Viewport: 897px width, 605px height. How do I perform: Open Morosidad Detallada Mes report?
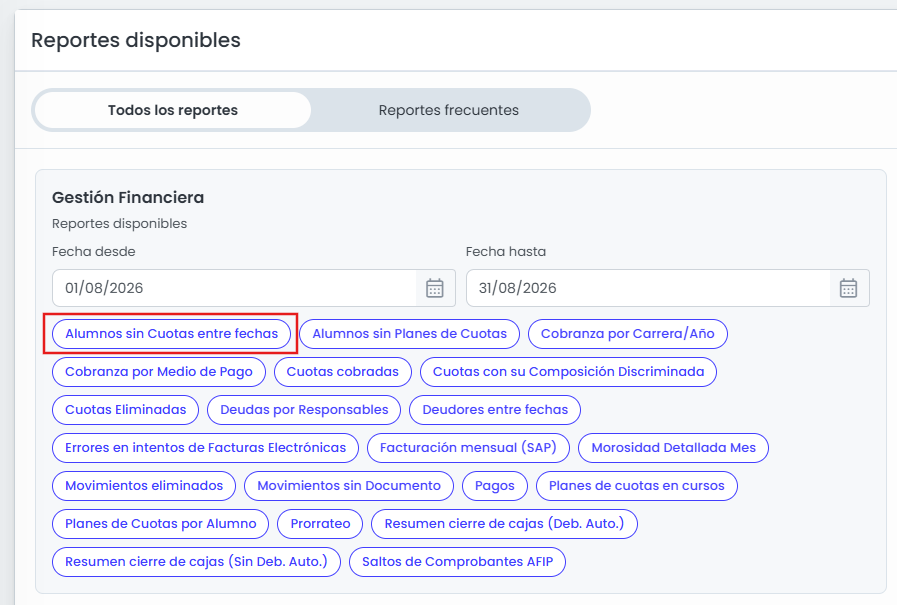pyautogui.click(x=673, y=448)
